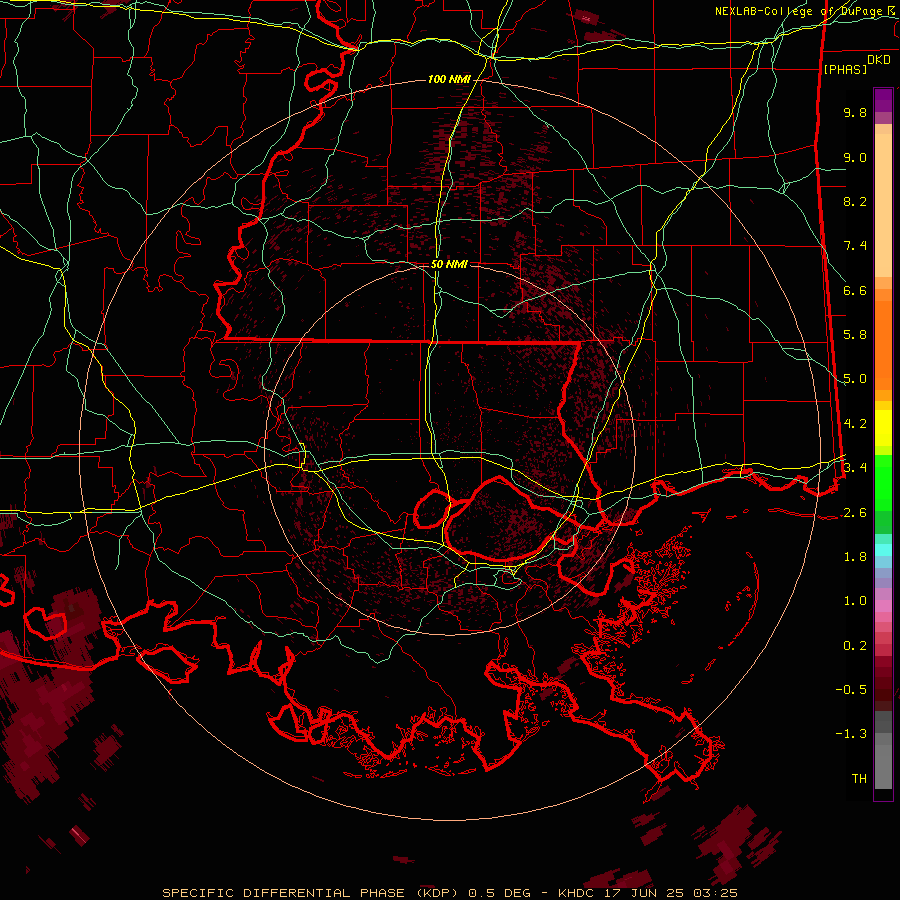Select the 9.8 value on the scale

(x=855, y=112)
